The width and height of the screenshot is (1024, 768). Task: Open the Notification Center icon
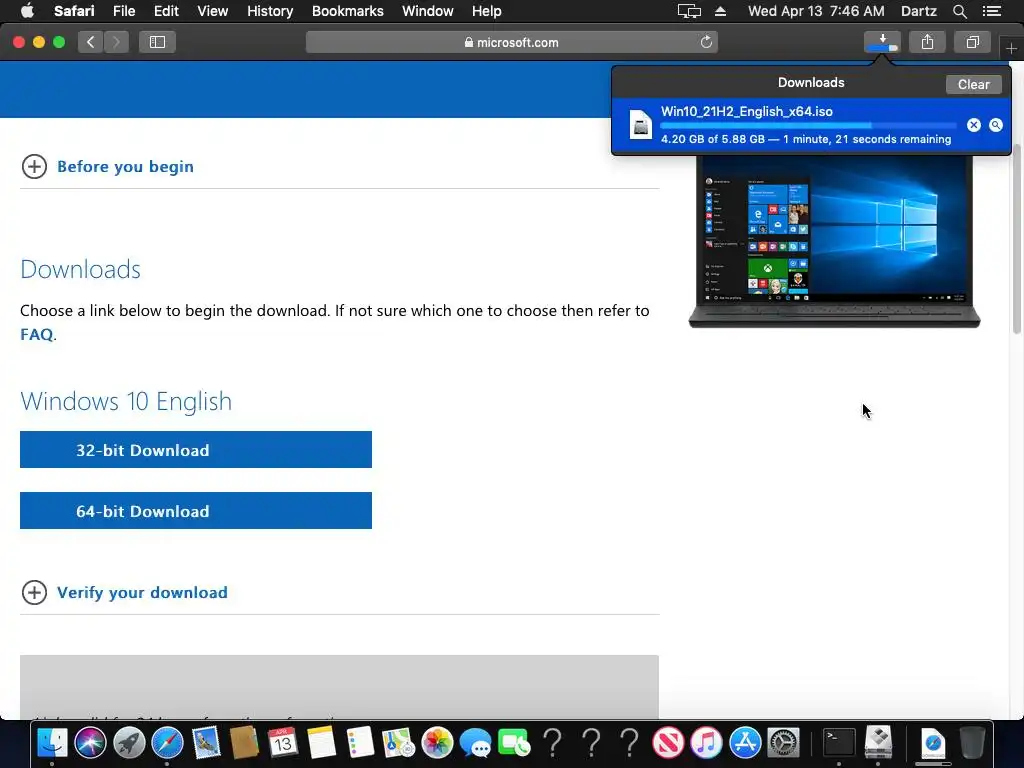coord(992,11)
